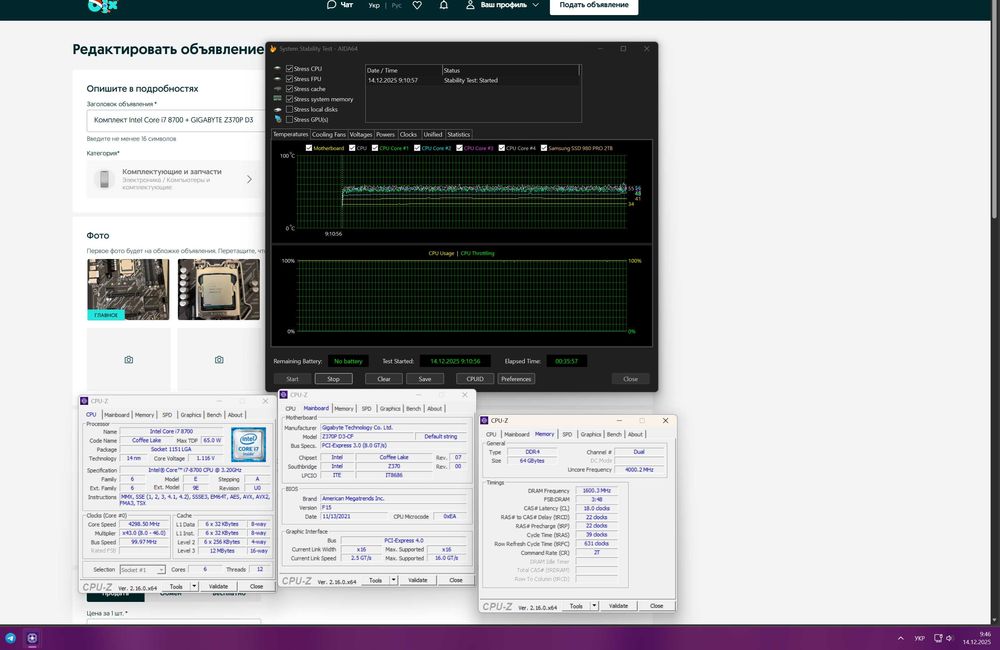1000x650 pixels.
Task: Select the motherboard main photo thumbnail
Action: [x=128, y=289]
